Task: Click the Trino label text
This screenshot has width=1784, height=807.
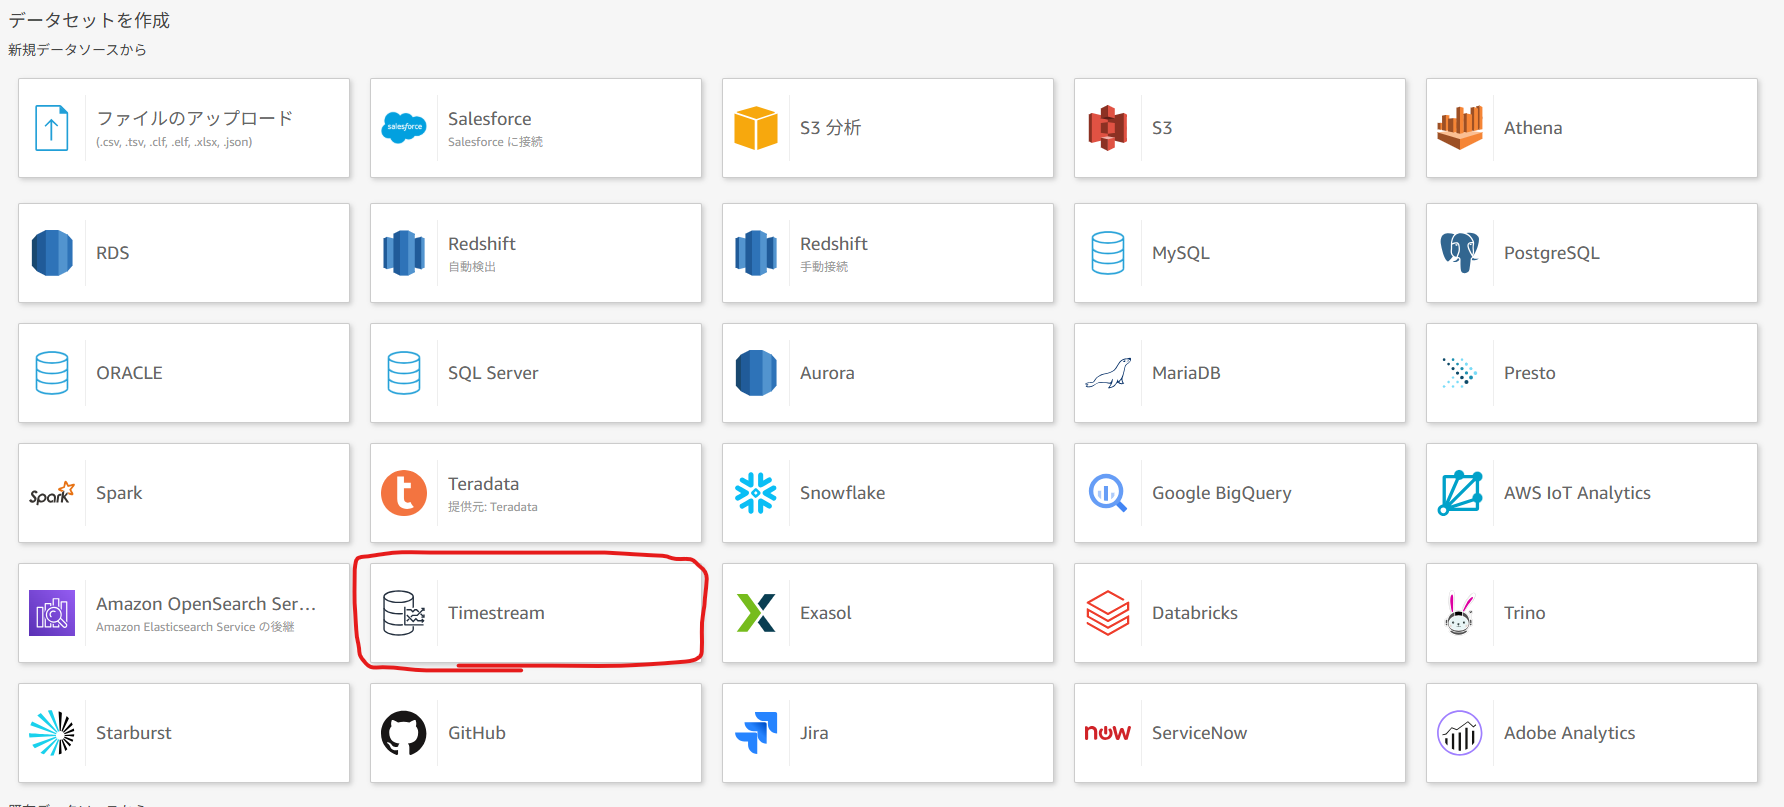Action: click(1525, 613)
